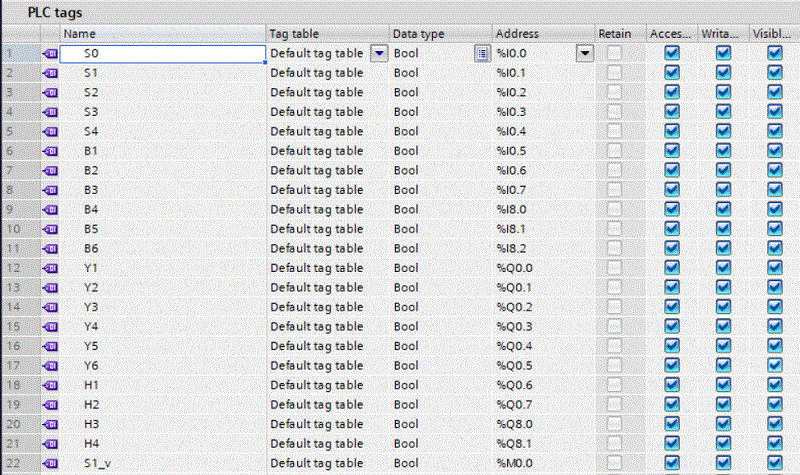Click the Data type column header
The width and height of the screenshot is (800, 475).
[440, 34]
